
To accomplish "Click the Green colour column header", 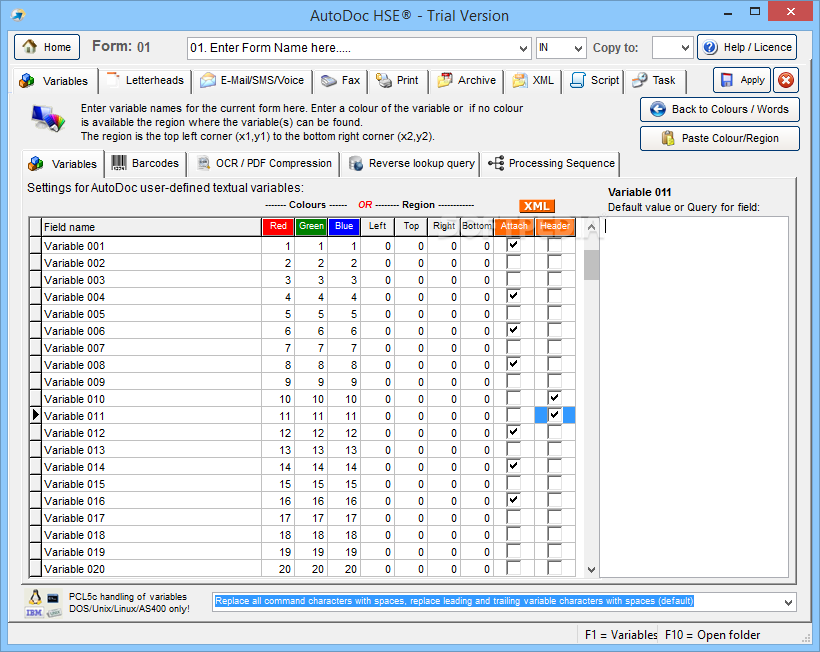I will tap(311, 226).
